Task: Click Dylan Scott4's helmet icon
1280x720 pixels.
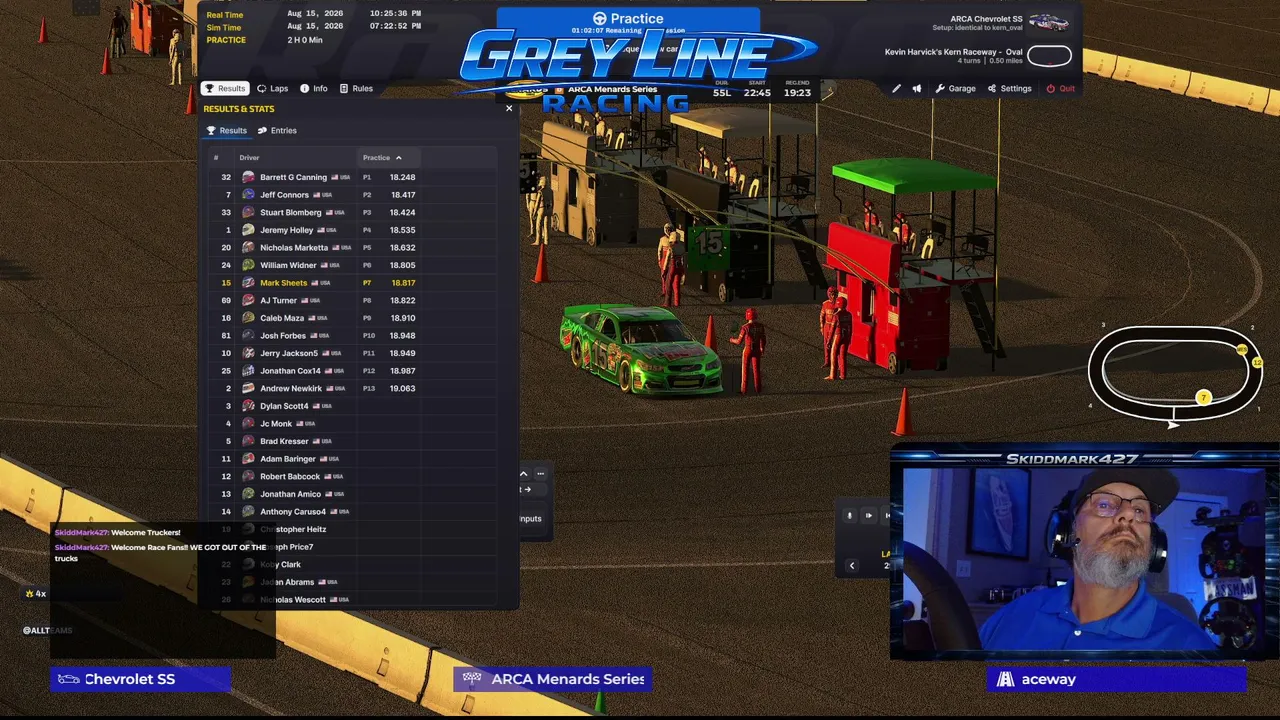Action: coord(248,406)
